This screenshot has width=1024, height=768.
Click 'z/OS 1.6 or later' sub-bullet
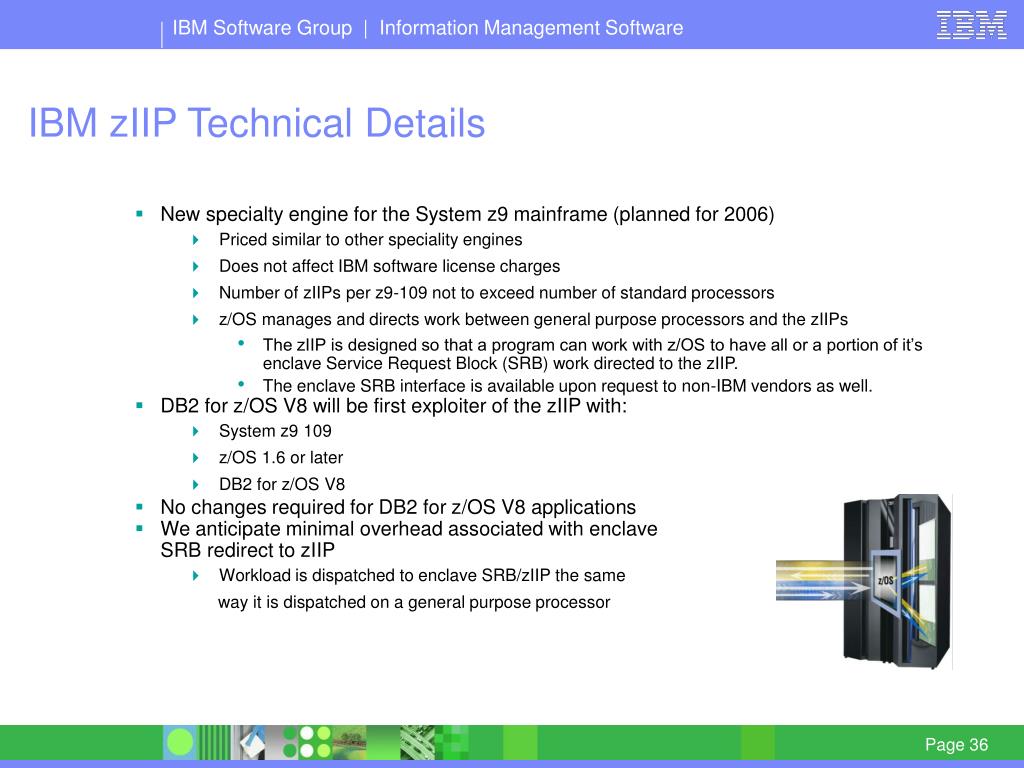point(281,458)
